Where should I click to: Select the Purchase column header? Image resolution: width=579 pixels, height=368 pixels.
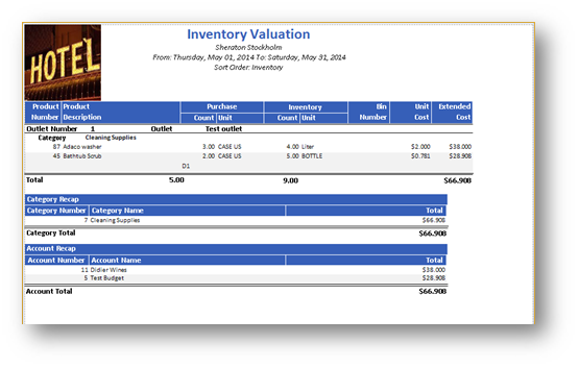click(222, 107)
